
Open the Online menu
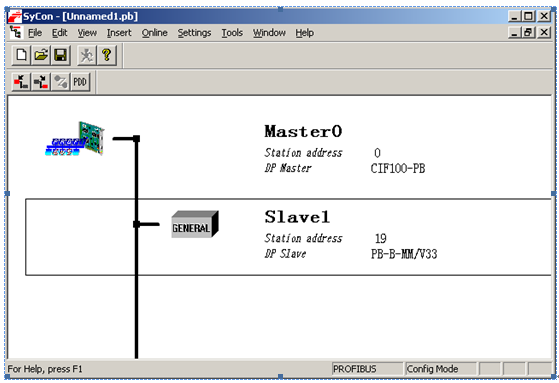click(x=154, y=33)
